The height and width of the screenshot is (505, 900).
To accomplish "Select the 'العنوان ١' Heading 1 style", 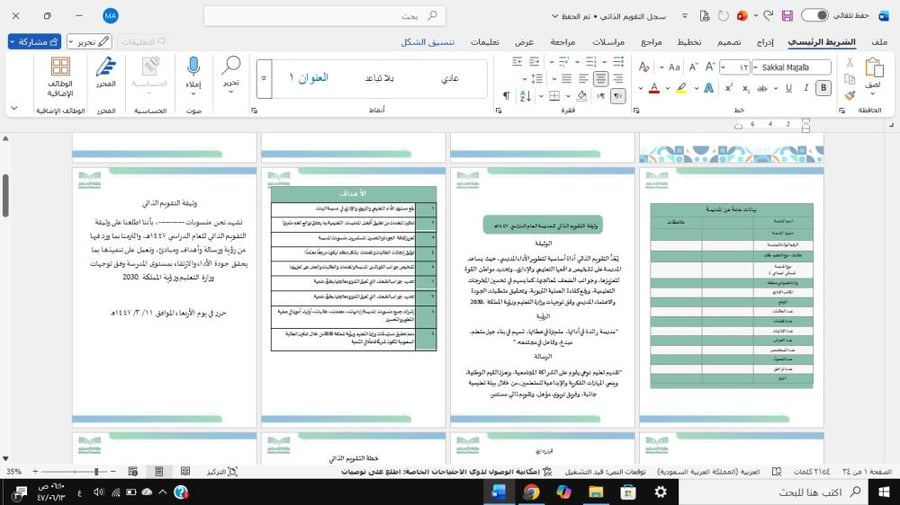I will (308, 77).
